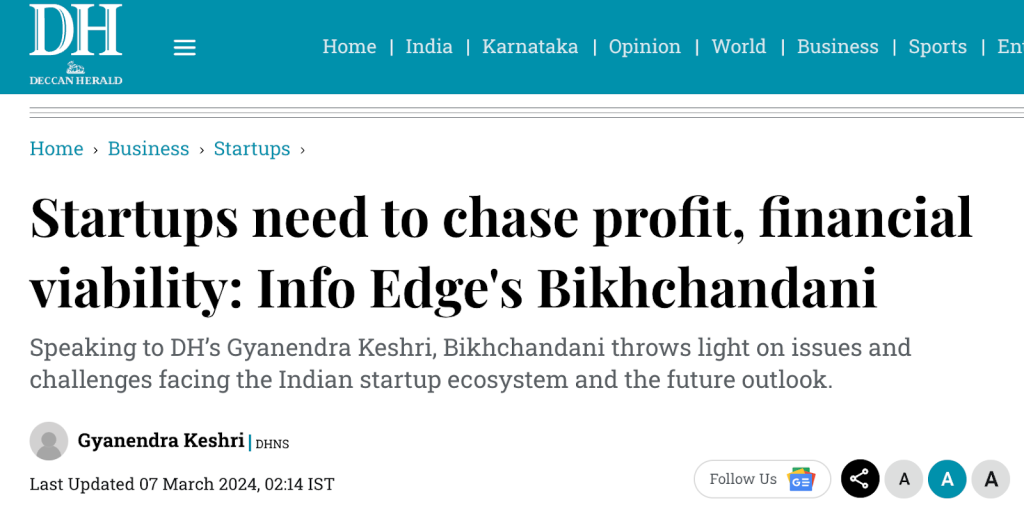Go to the India section
1024x516 pixels.
(x=429, y=47)
